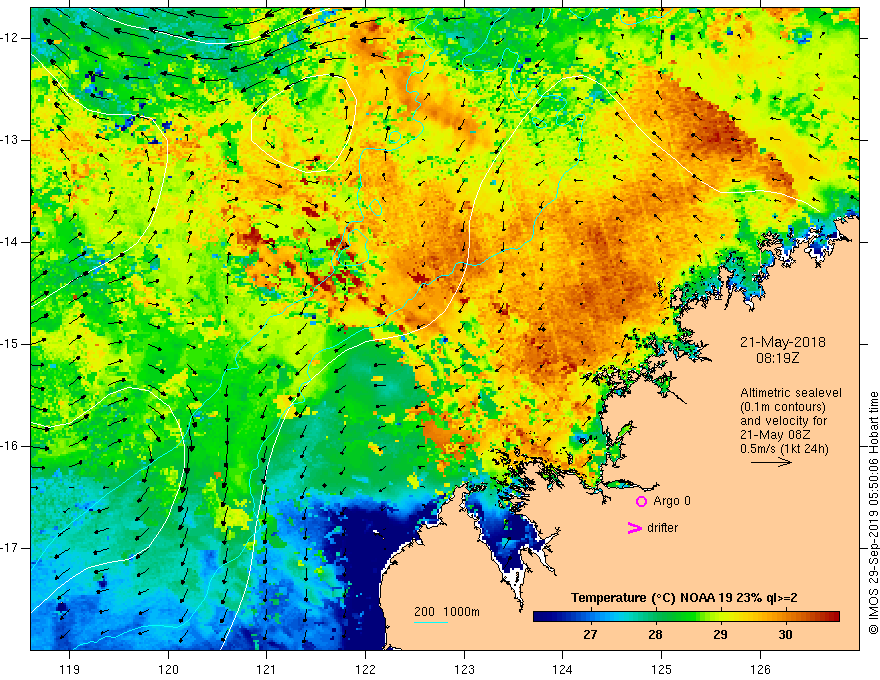Click the 123 longitude axis label
Screen dimensions: 880x680
point(464,669)
